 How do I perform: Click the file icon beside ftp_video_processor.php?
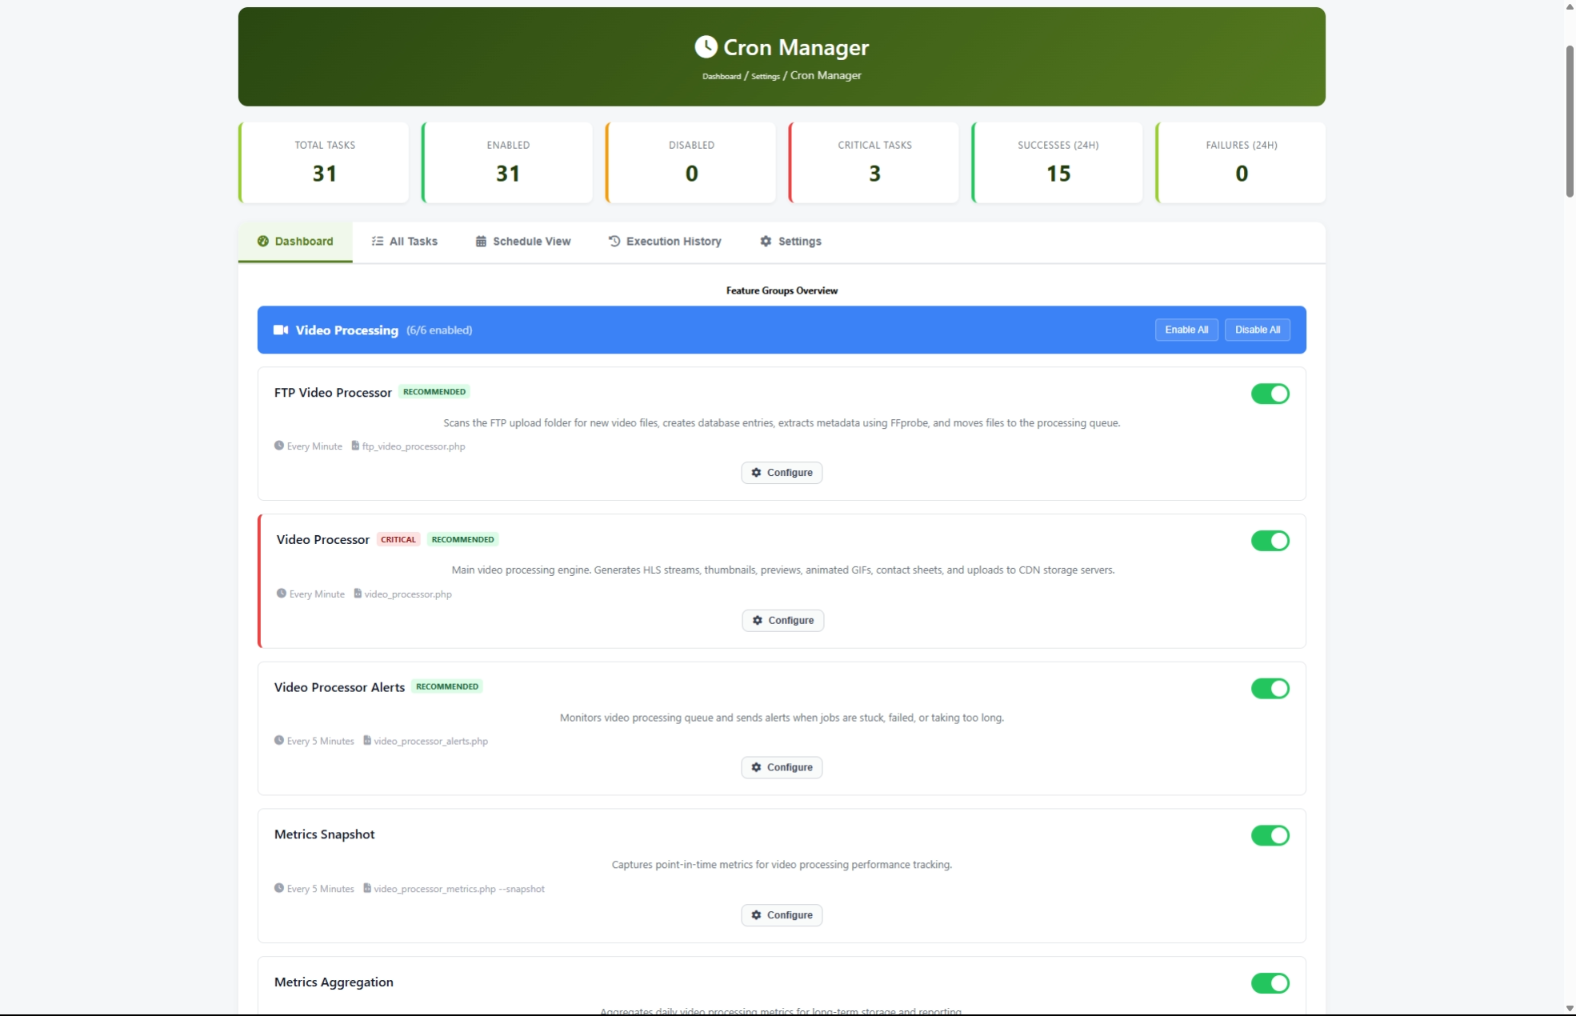click(355, 446)
